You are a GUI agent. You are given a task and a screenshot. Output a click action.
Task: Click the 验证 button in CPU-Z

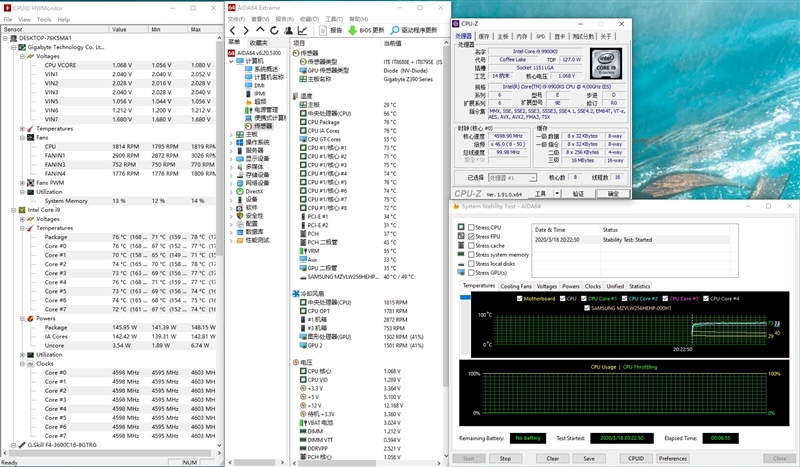578,194
